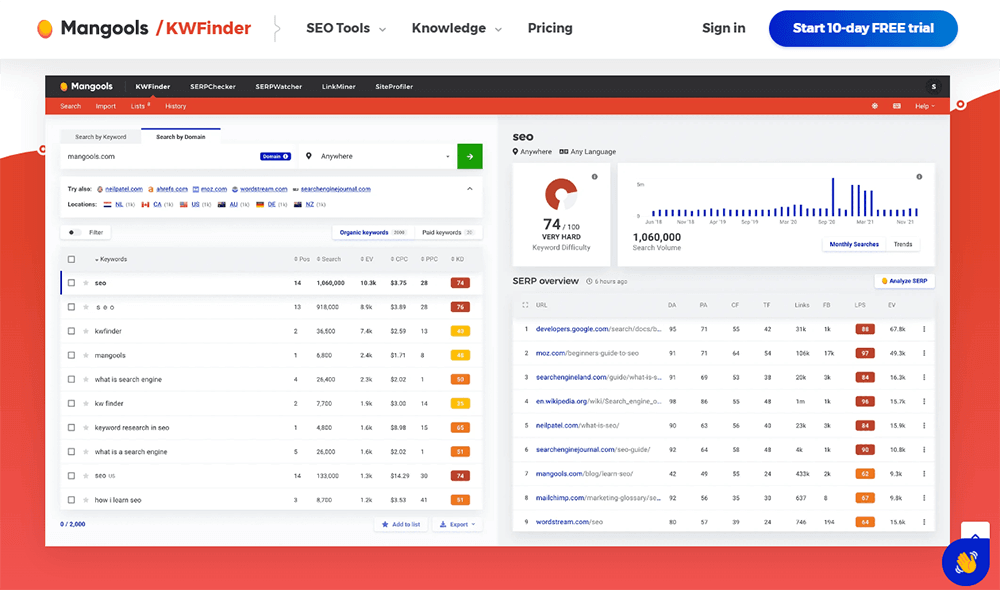The width and height of the screenshot is (1000, 590).
Task: Click the Mangools logo in the dark app bar
Action: pos(86,87)
